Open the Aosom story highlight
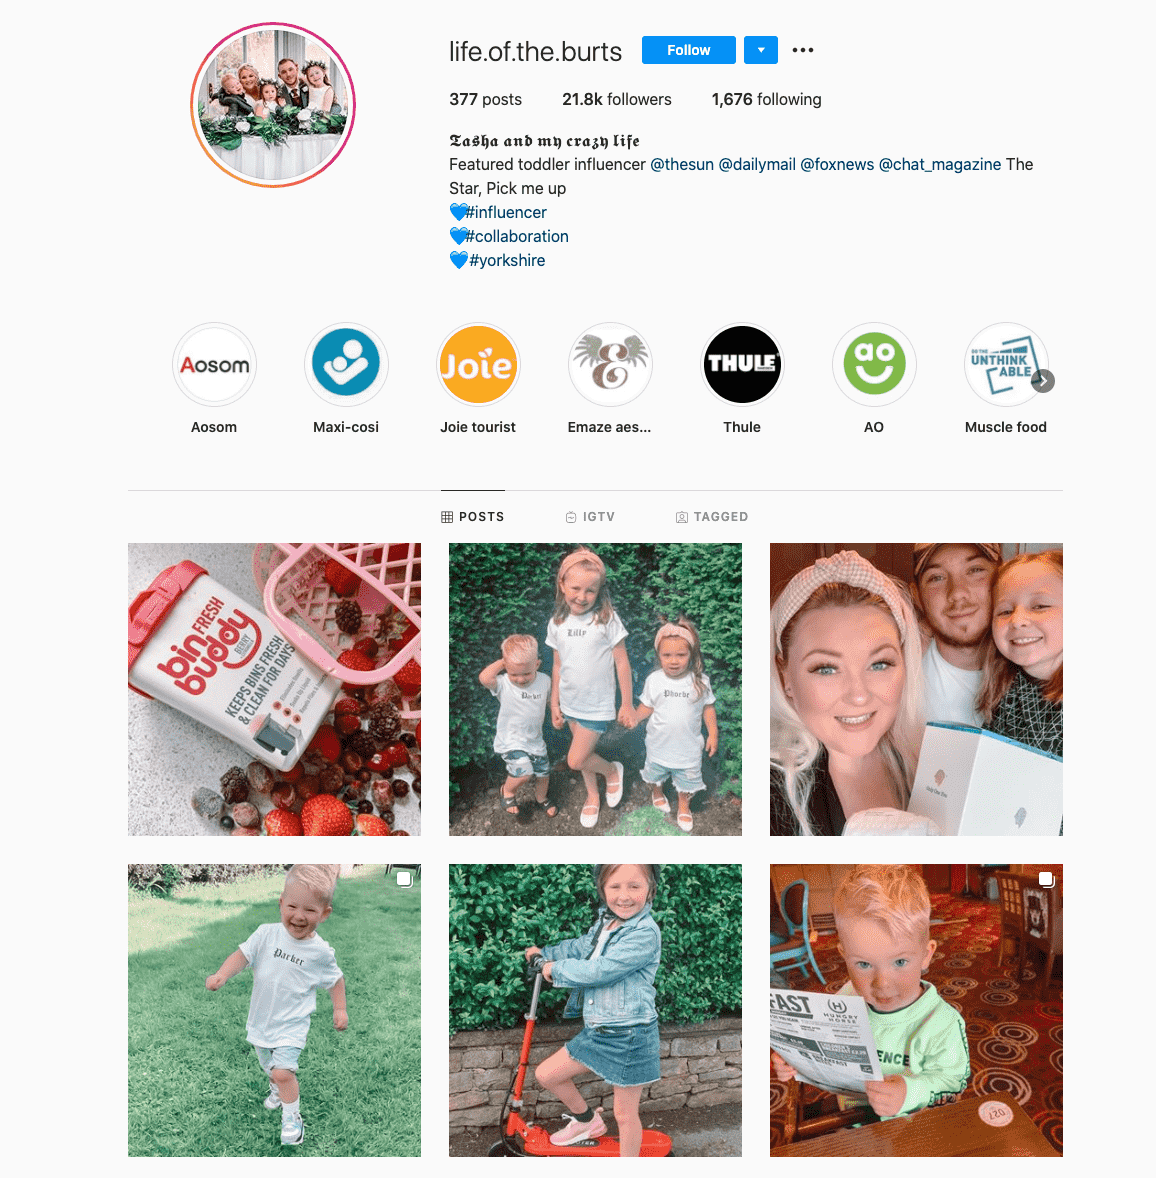The width and height of the screenshot is (1156, 1178). point(214,365)
